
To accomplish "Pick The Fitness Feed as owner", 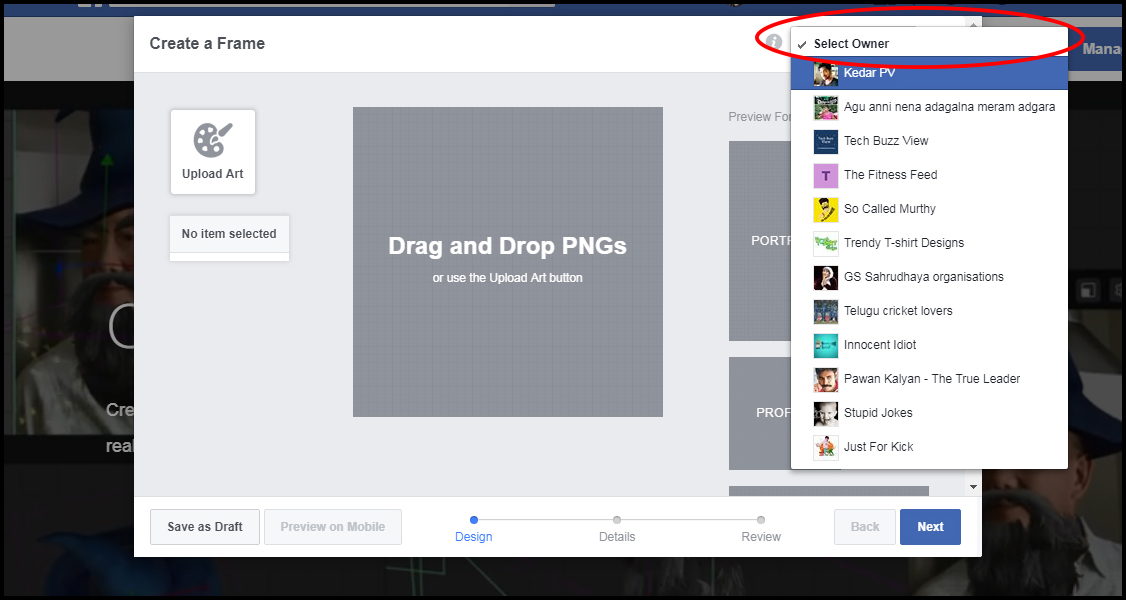I will [929, 174].
